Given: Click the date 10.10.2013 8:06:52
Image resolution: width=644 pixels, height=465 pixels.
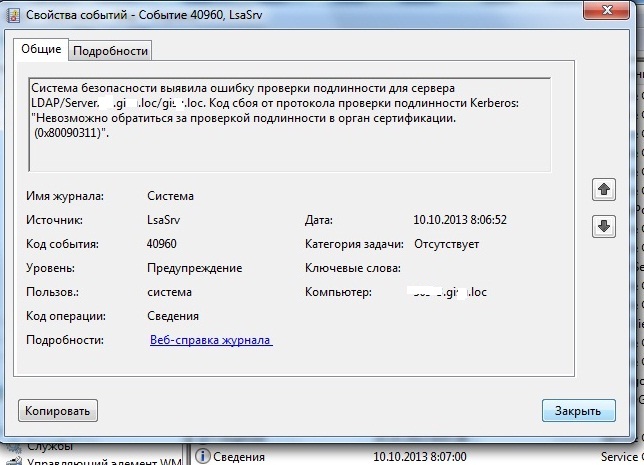Looking at the screenshot, I should (460, 220).
